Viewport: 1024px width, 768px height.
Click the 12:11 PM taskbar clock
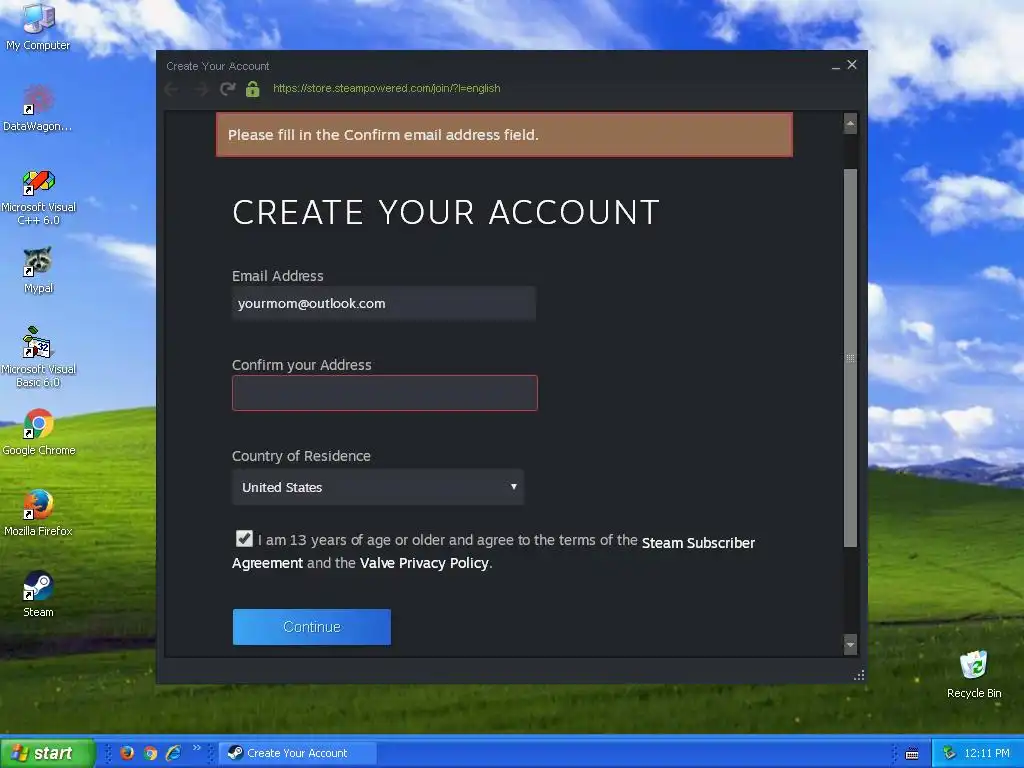pos(987,753)
